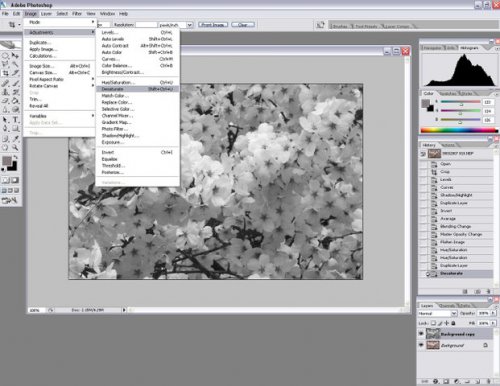
Task: Switch to the Actions tab
Action: click(x=448, y=145)
